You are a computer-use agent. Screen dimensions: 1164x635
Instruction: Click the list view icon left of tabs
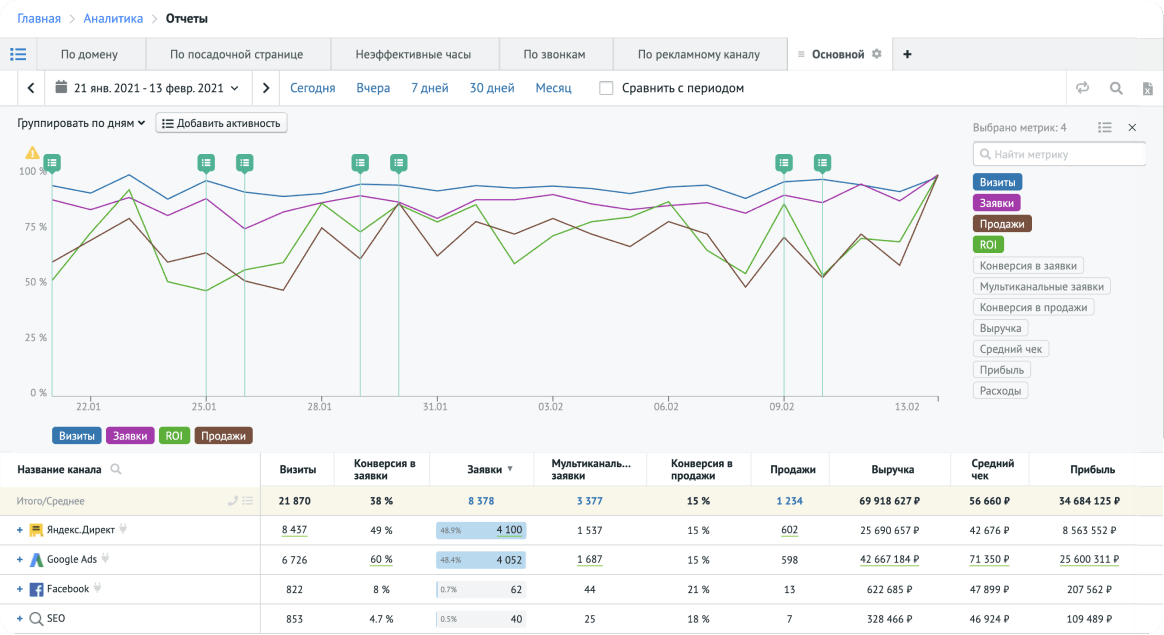pyautogui.click(x=18, y=54)
